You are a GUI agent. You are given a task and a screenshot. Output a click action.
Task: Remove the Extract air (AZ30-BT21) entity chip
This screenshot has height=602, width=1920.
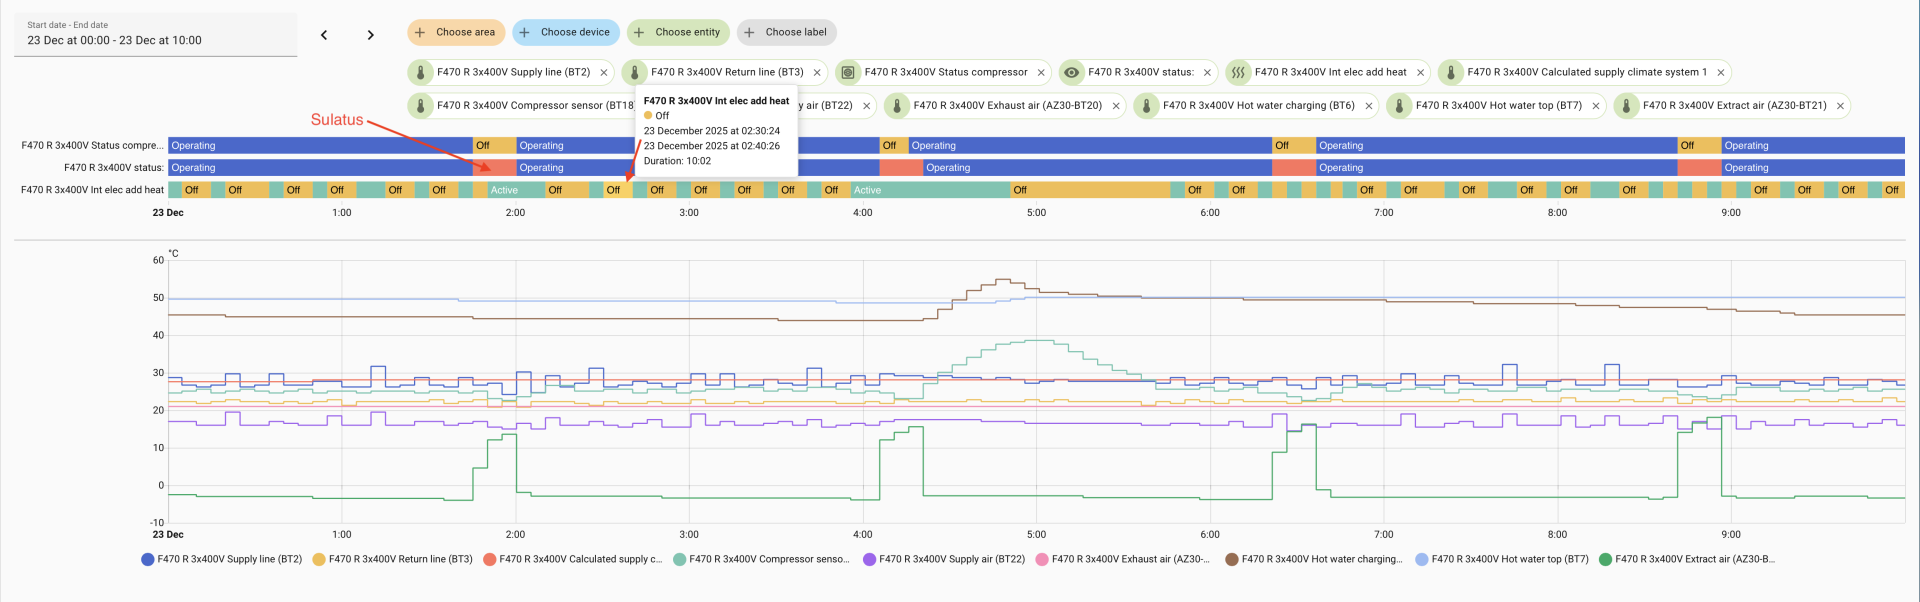[1840, 106]
